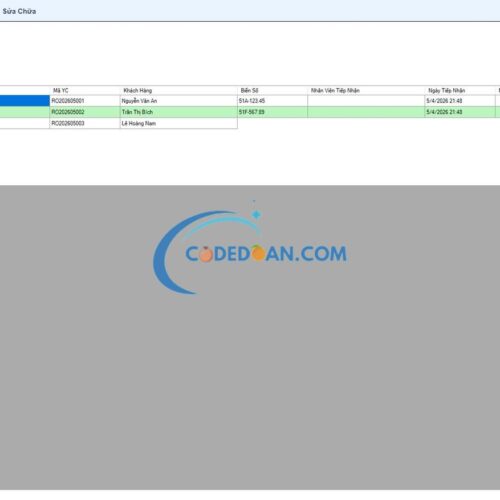Click the Biển Số column header

pyautogui.click(x=272, y=90)
